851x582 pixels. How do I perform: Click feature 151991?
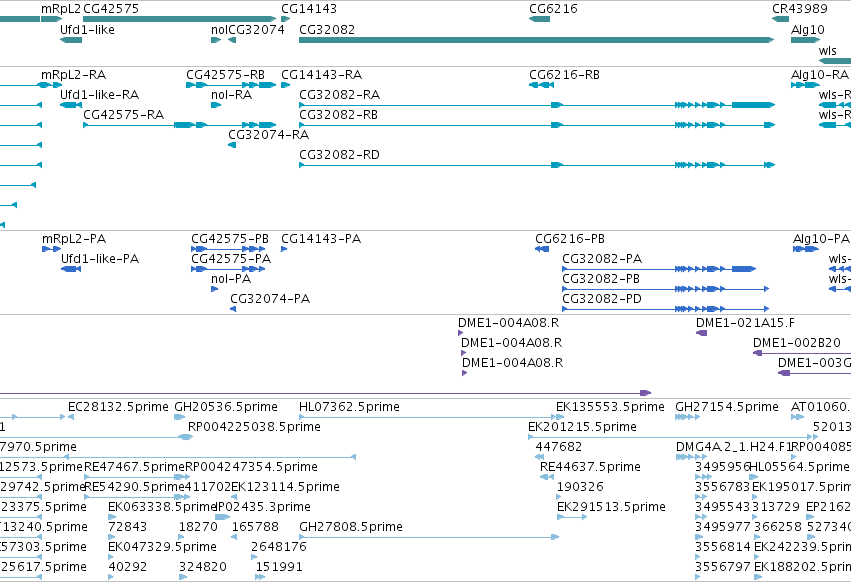260,577
